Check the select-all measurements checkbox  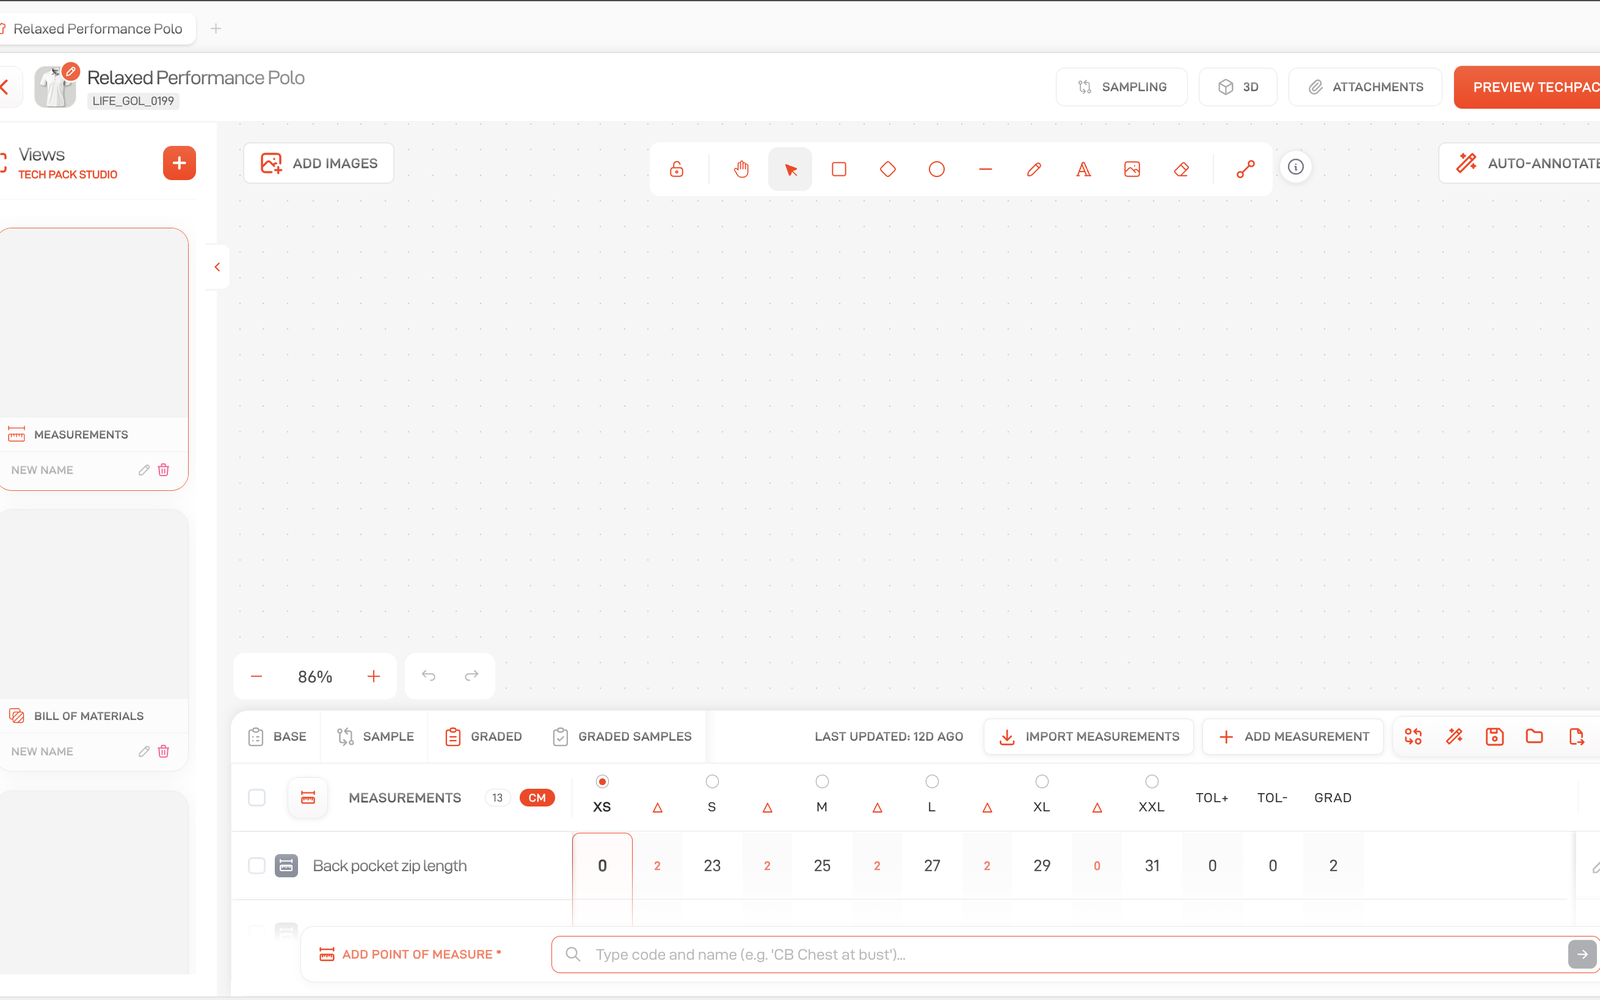(257, 797)
